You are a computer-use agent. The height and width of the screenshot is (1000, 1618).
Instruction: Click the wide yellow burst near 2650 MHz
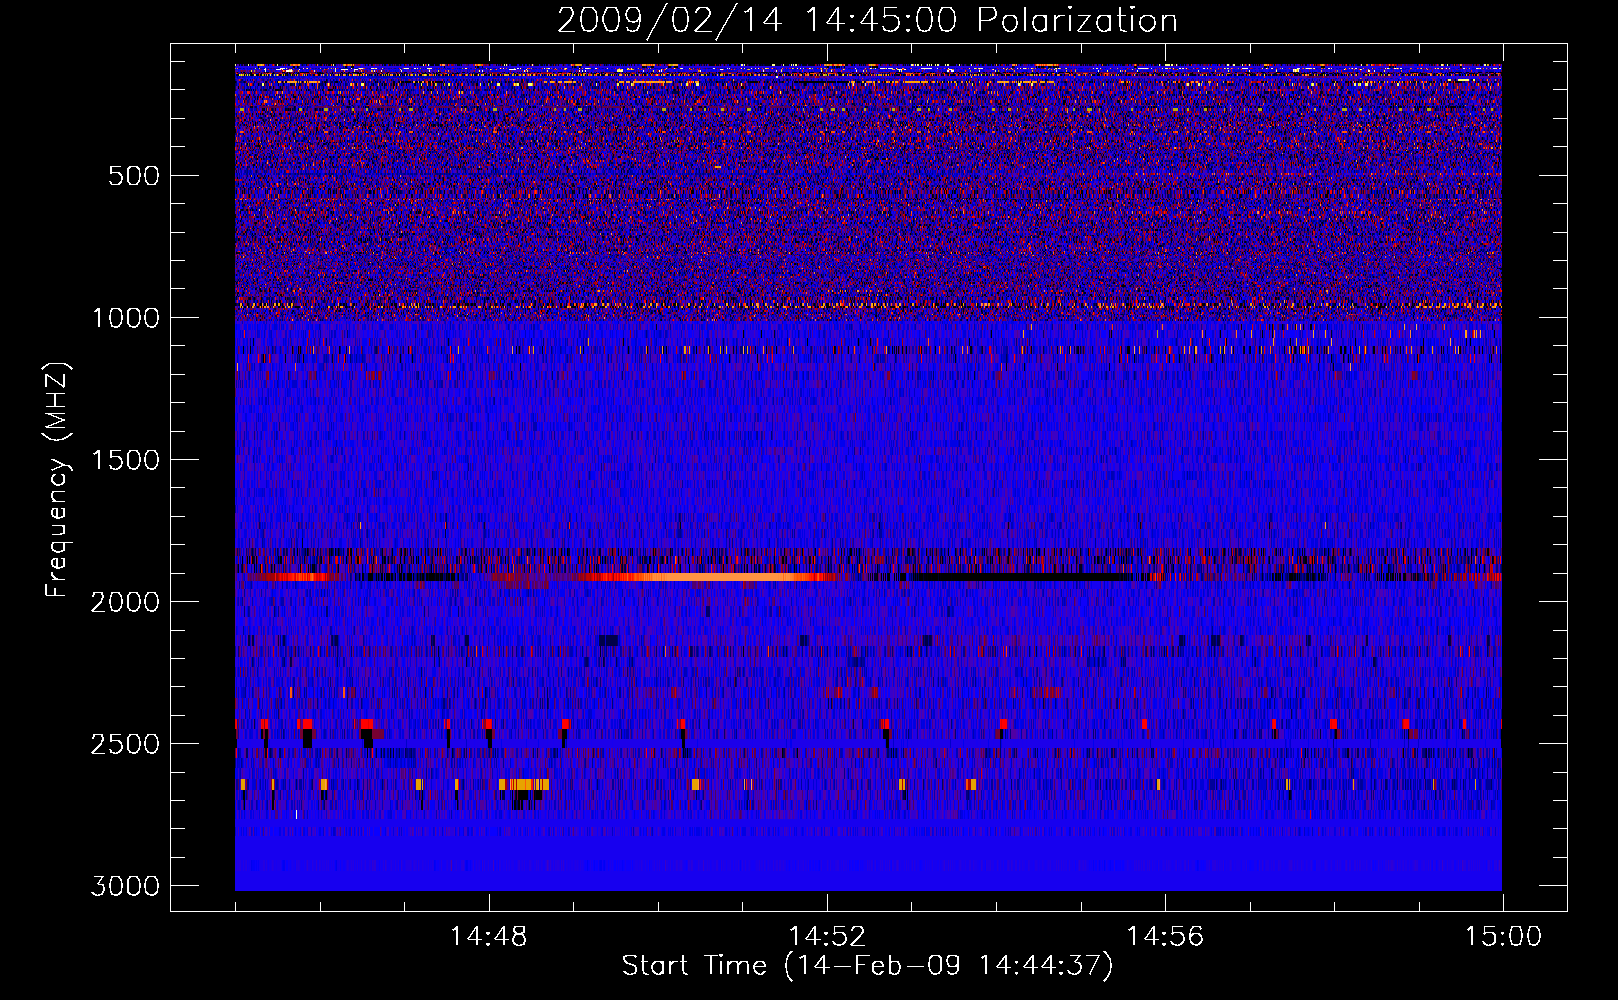click(524, 784)
